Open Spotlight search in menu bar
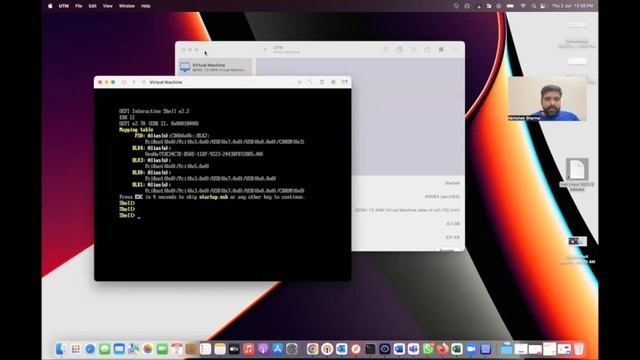The height and width of the screenshot is (360, 640). (533, 6)
